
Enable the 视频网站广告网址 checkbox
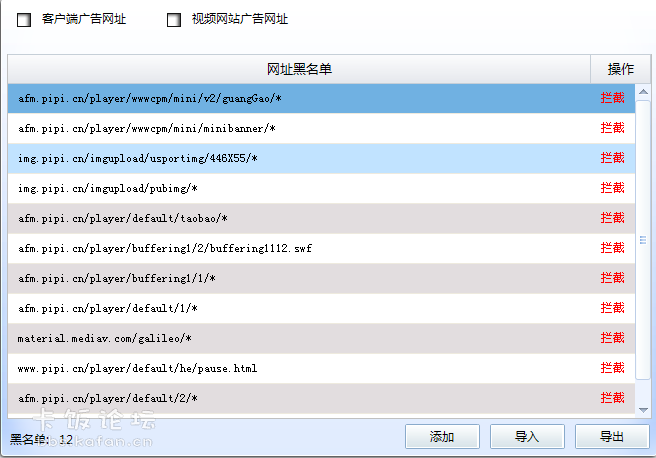174,19
